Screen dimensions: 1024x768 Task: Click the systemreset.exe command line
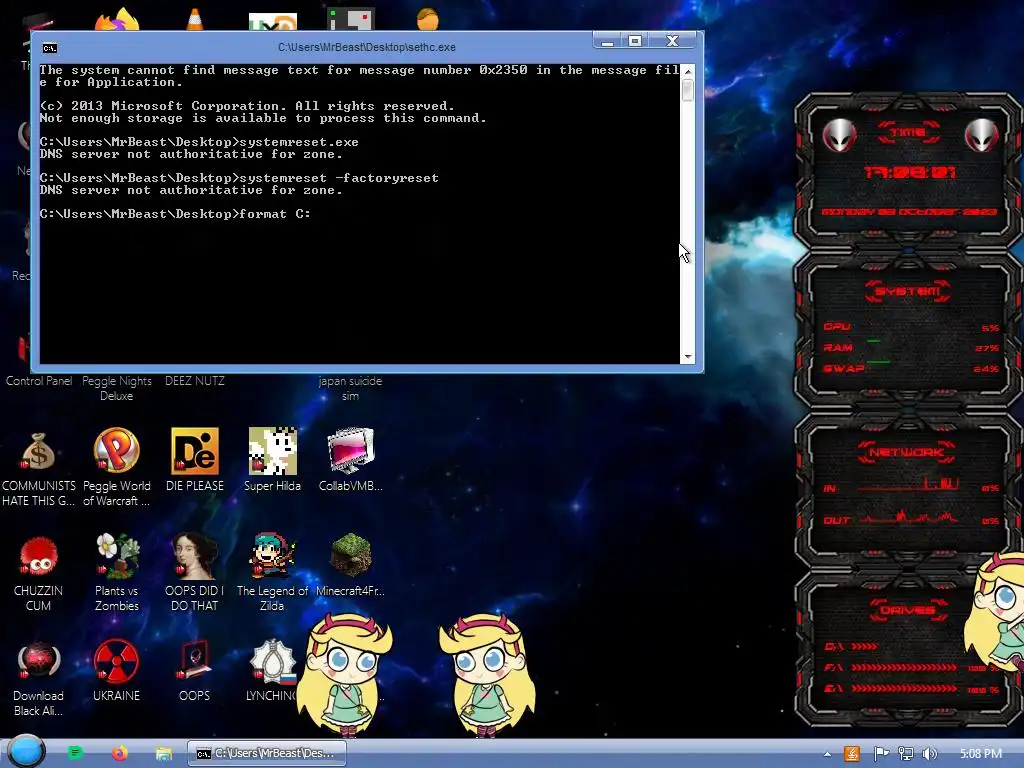(x=199, y=142)
